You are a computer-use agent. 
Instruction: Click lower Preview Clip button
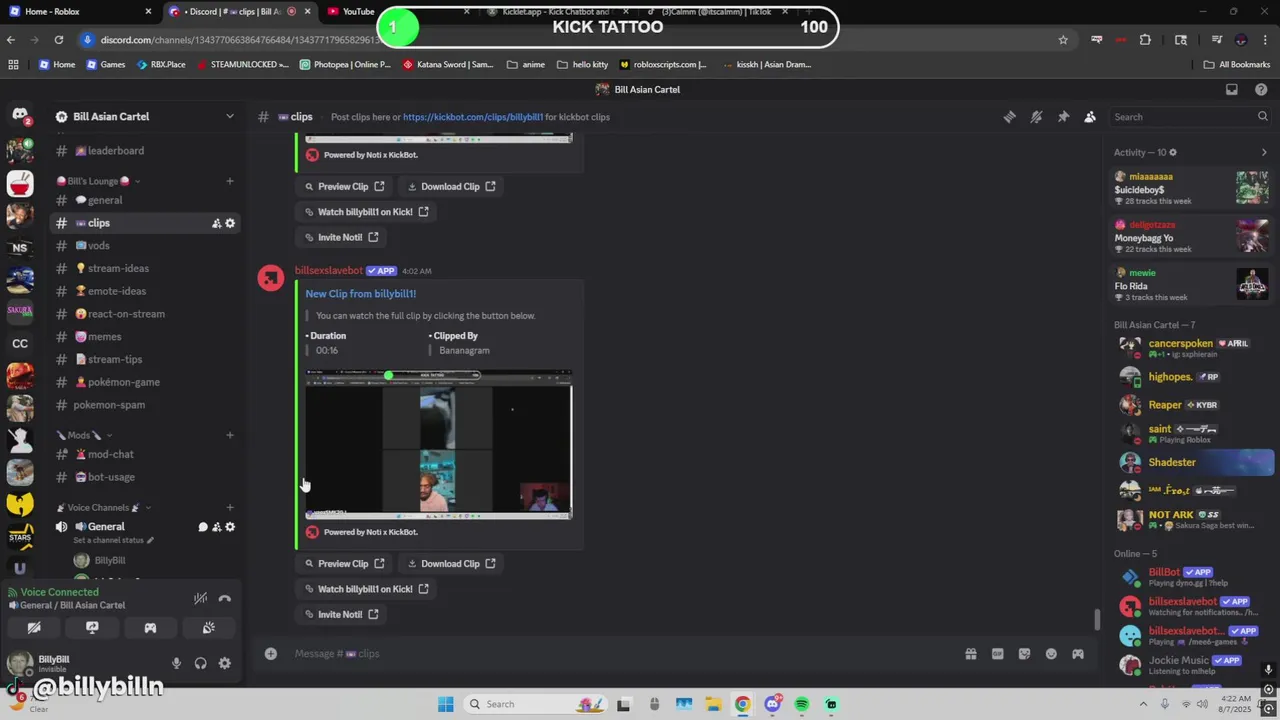point(345,564)
